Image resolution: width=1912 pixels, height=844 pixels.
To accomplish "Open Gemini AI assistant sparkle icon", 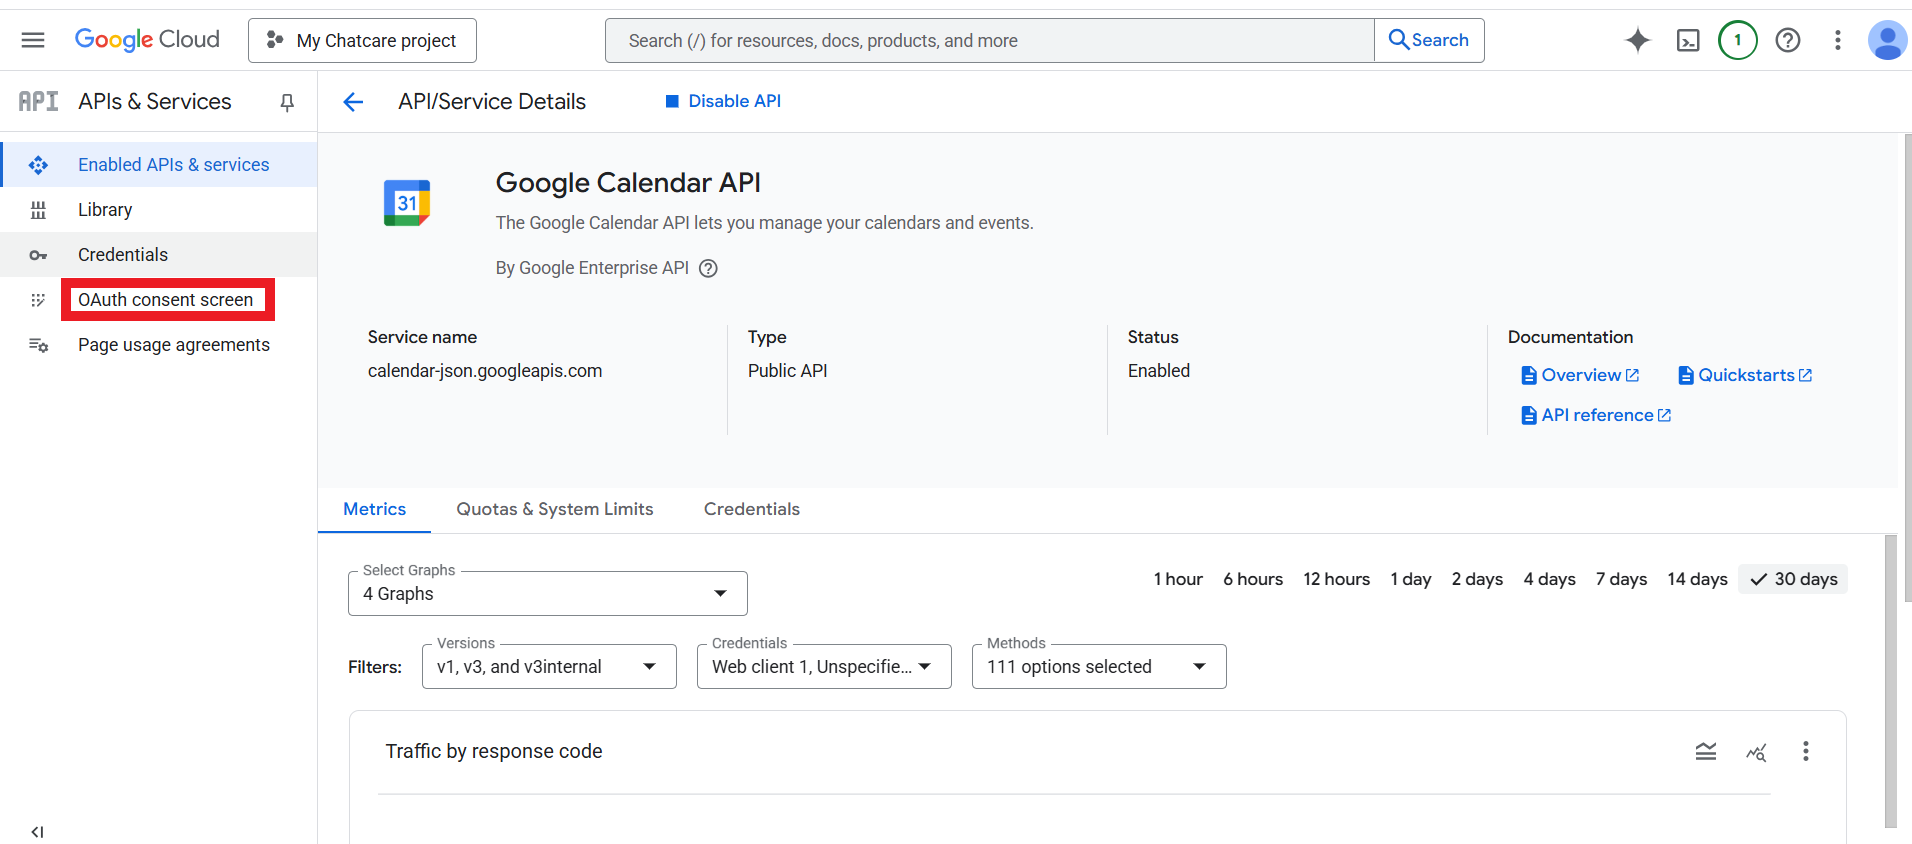I will click(1637, 40).
